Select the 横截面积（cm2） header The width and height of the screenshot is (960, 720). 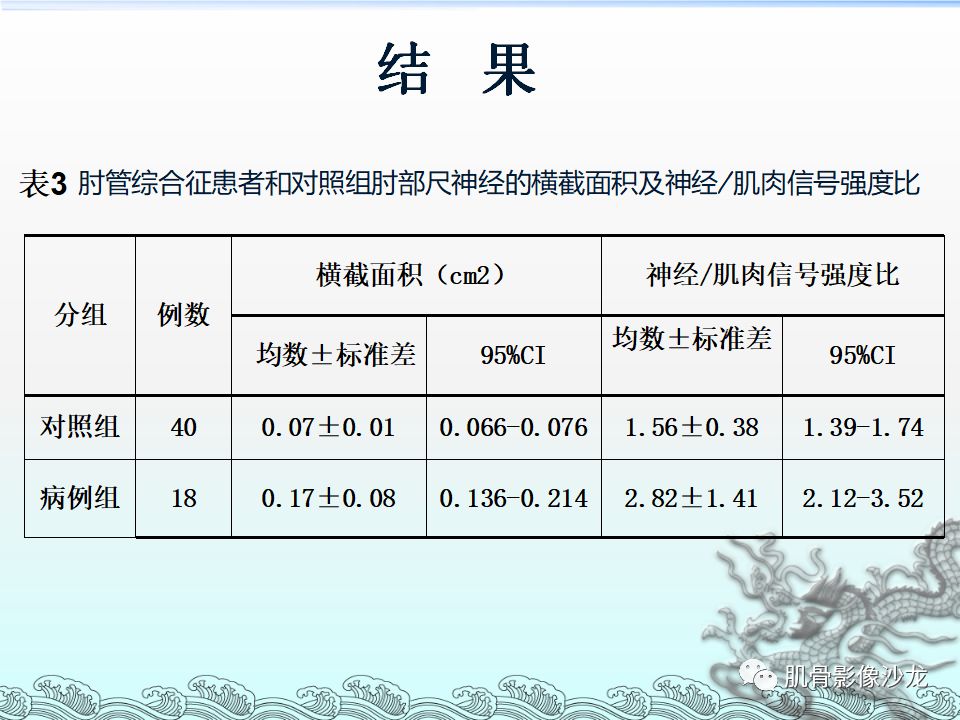(x=416, y=276)
